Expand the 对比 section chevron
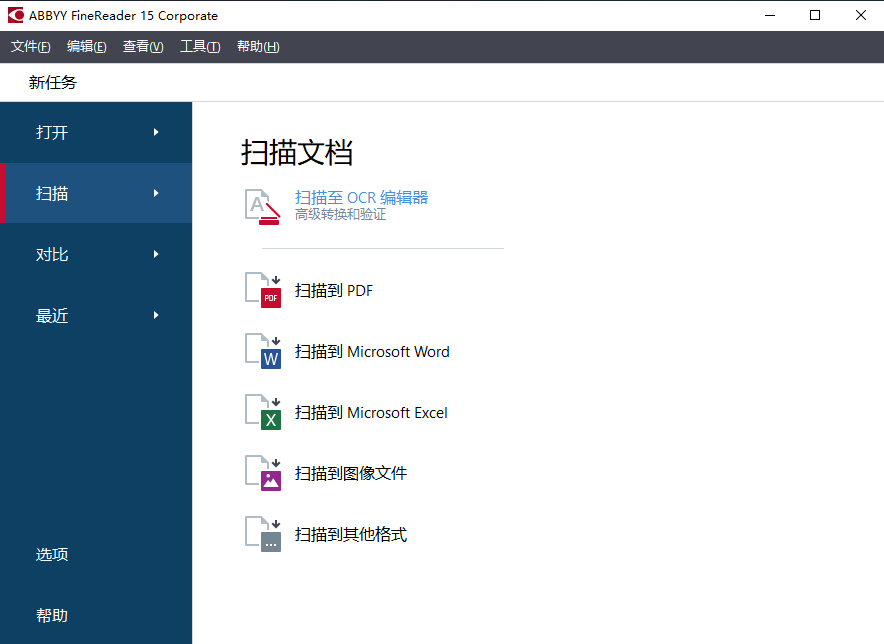 pyautogui.click(x=155, y=254)
